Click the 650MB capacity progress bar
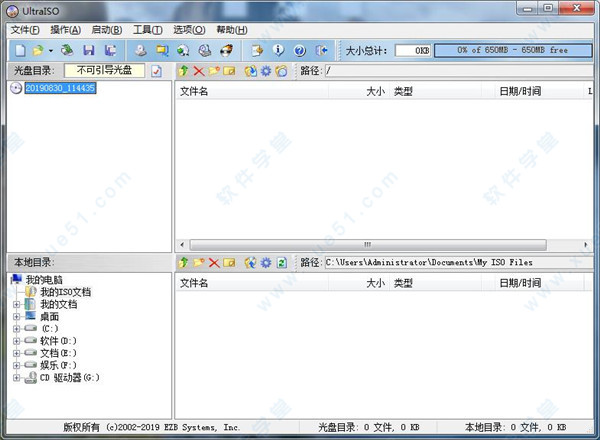 (513, 51)
